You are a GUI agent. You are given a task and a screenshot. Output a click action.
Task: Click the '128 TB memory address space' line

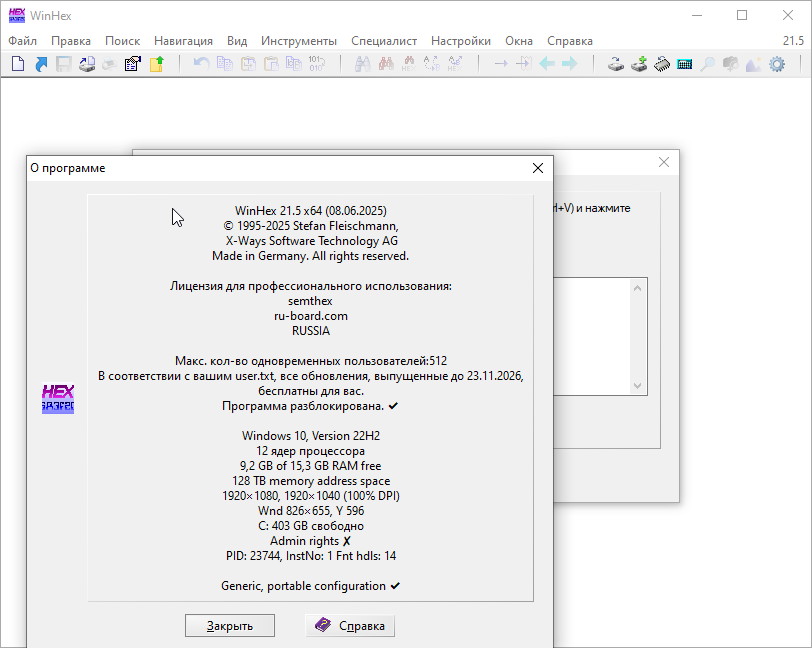[x=311, y=481]
